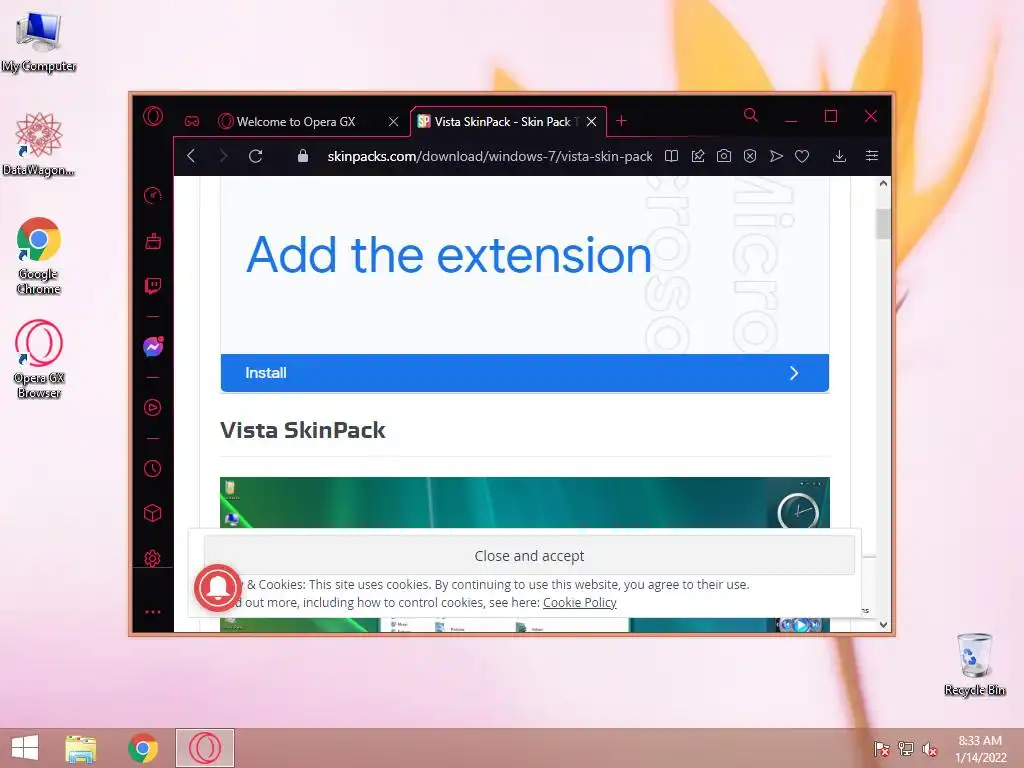The width and height of the screenshot is (1024, 768).
Task: Open Messenger panel in sidebar
Action: pyautogui.click(x=153, y=346)
